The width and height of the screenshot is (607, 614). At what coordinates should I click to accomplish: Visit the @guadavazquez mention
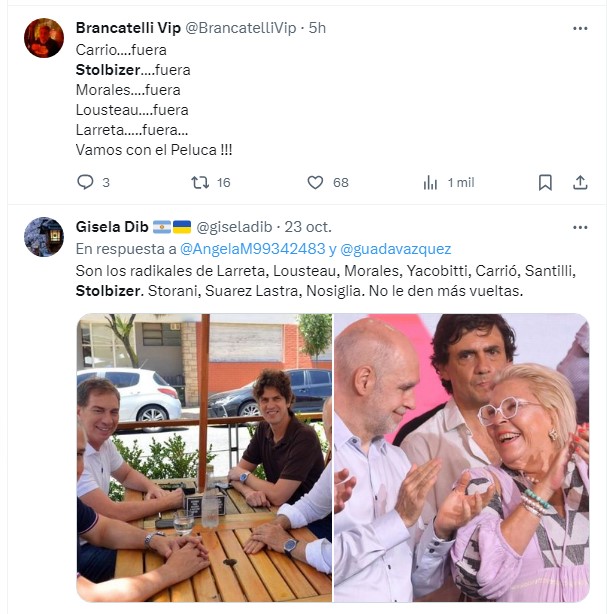pyautogui.click(x=395, y=249)
